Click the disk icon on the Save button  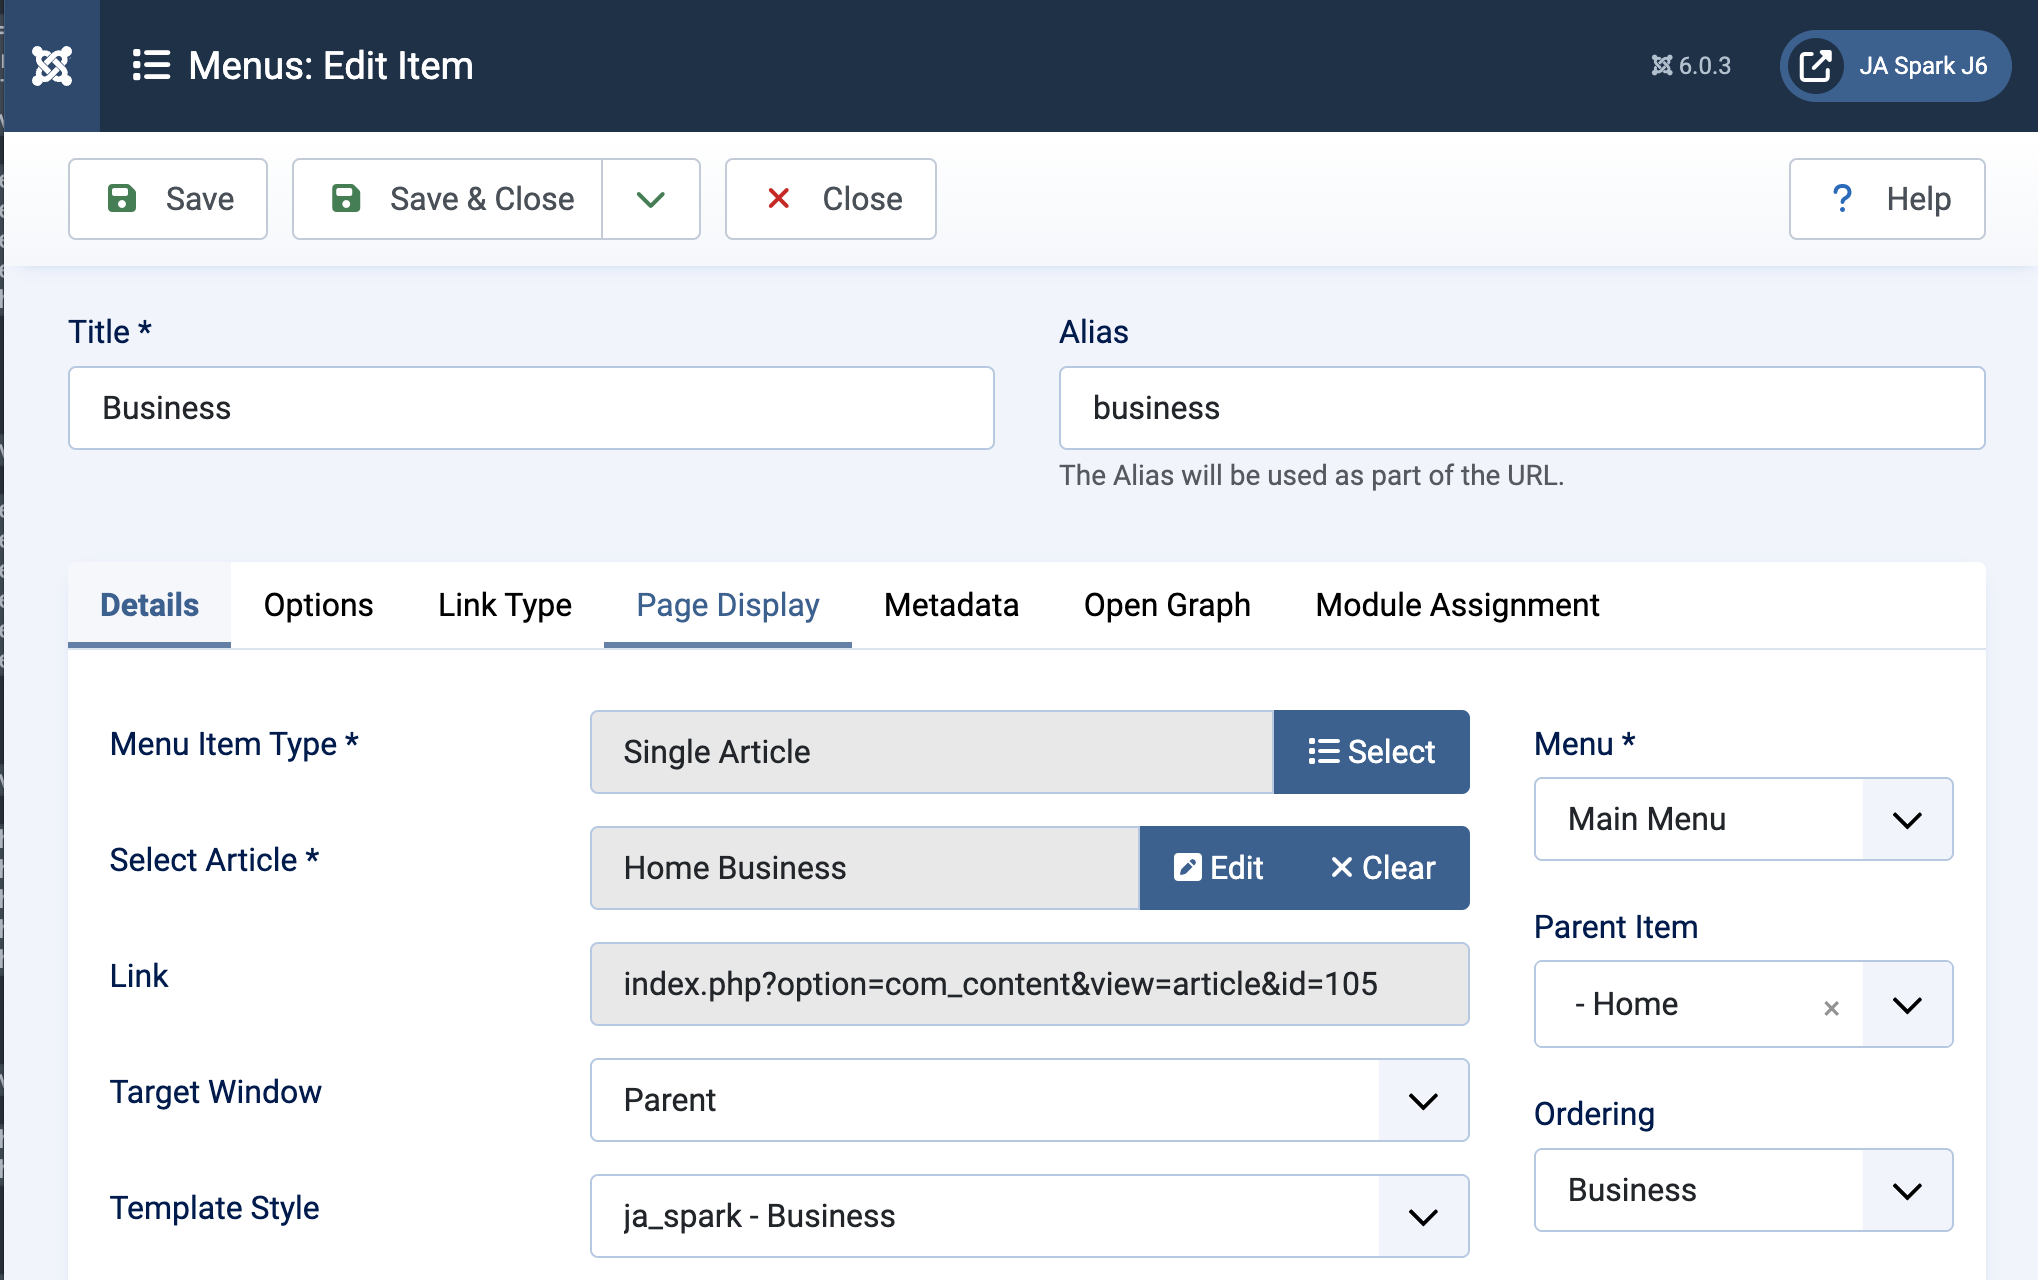click(123, 198)
